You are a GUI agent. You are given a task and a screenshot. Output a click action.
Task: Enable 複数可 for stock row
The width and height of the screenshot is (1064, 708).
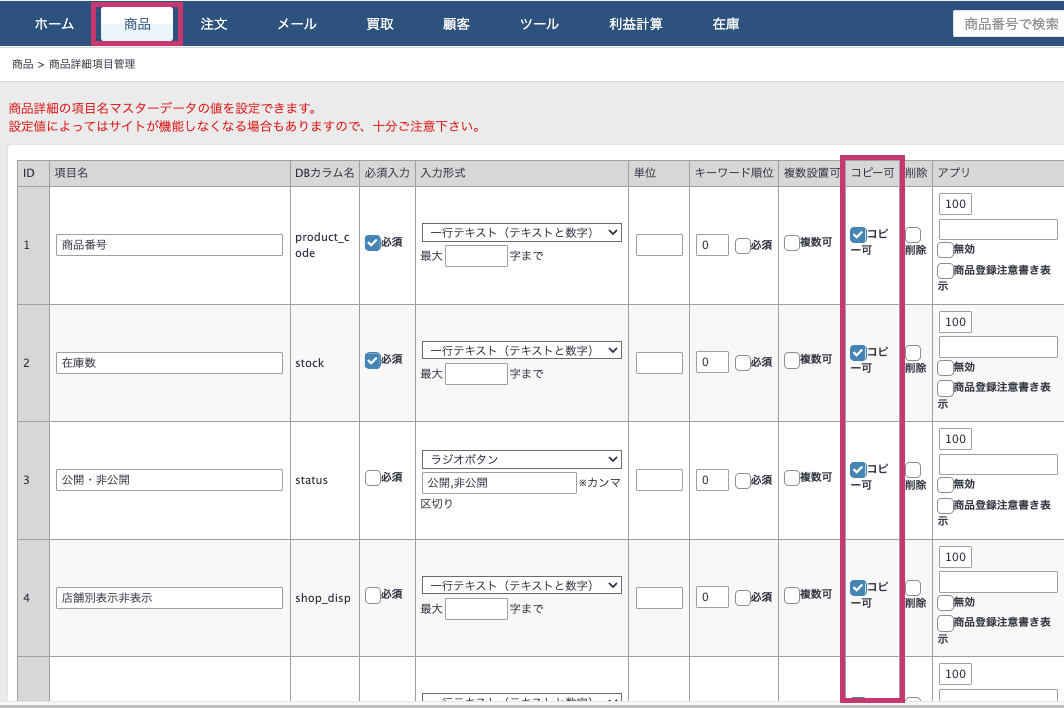pyautogui.click(x=791, y=360)
